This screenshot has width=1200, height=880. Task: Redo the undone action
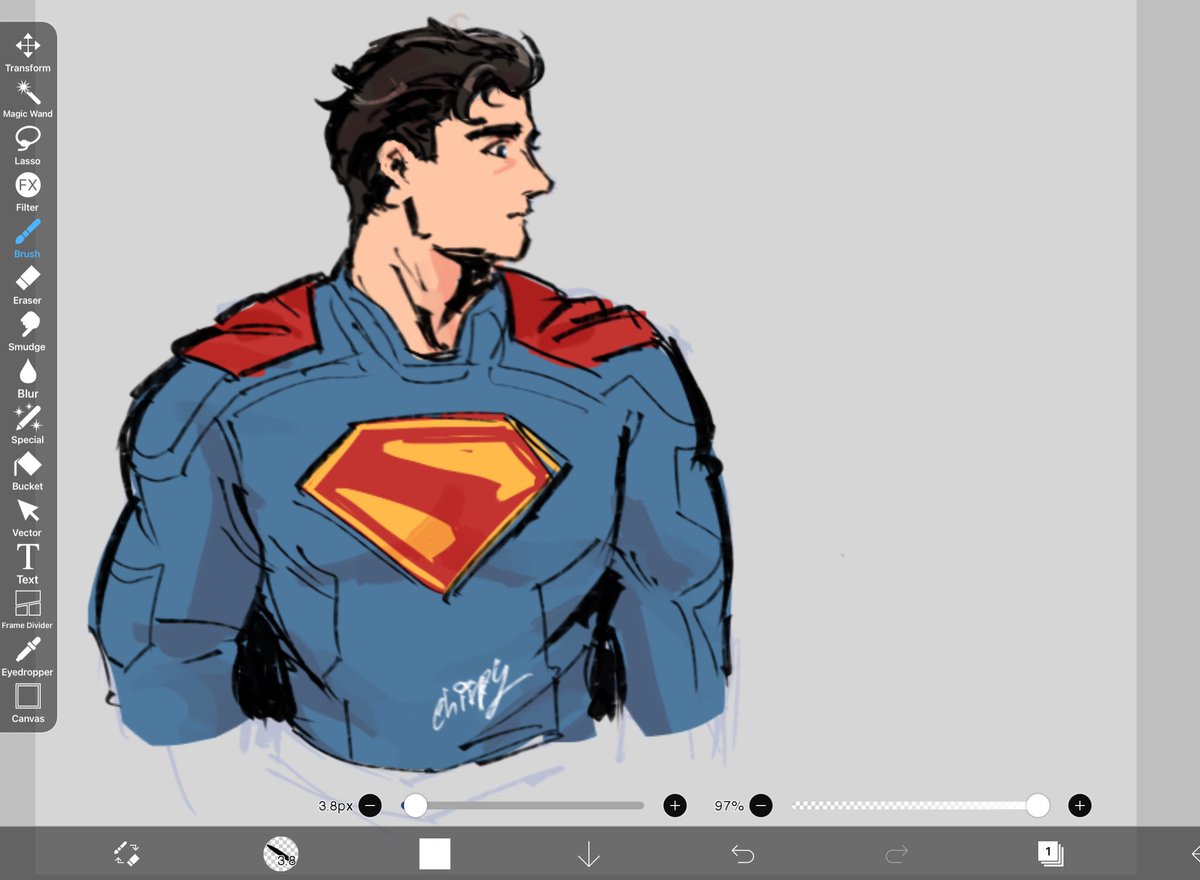click(x=896, y=854)
